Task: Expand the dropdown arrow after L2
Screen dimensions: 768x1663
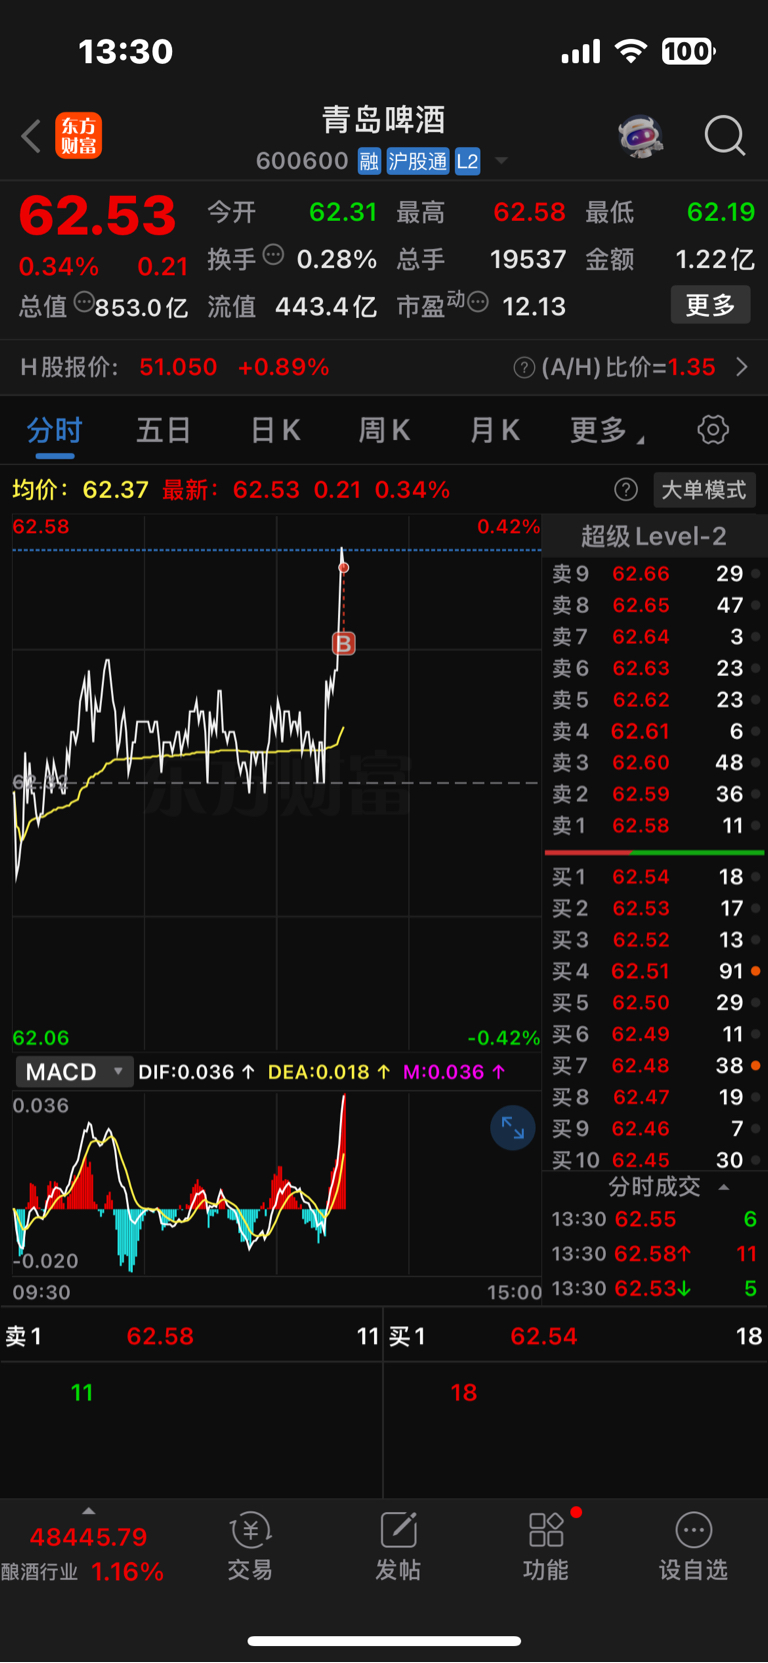Action: (x=501, y=161)
